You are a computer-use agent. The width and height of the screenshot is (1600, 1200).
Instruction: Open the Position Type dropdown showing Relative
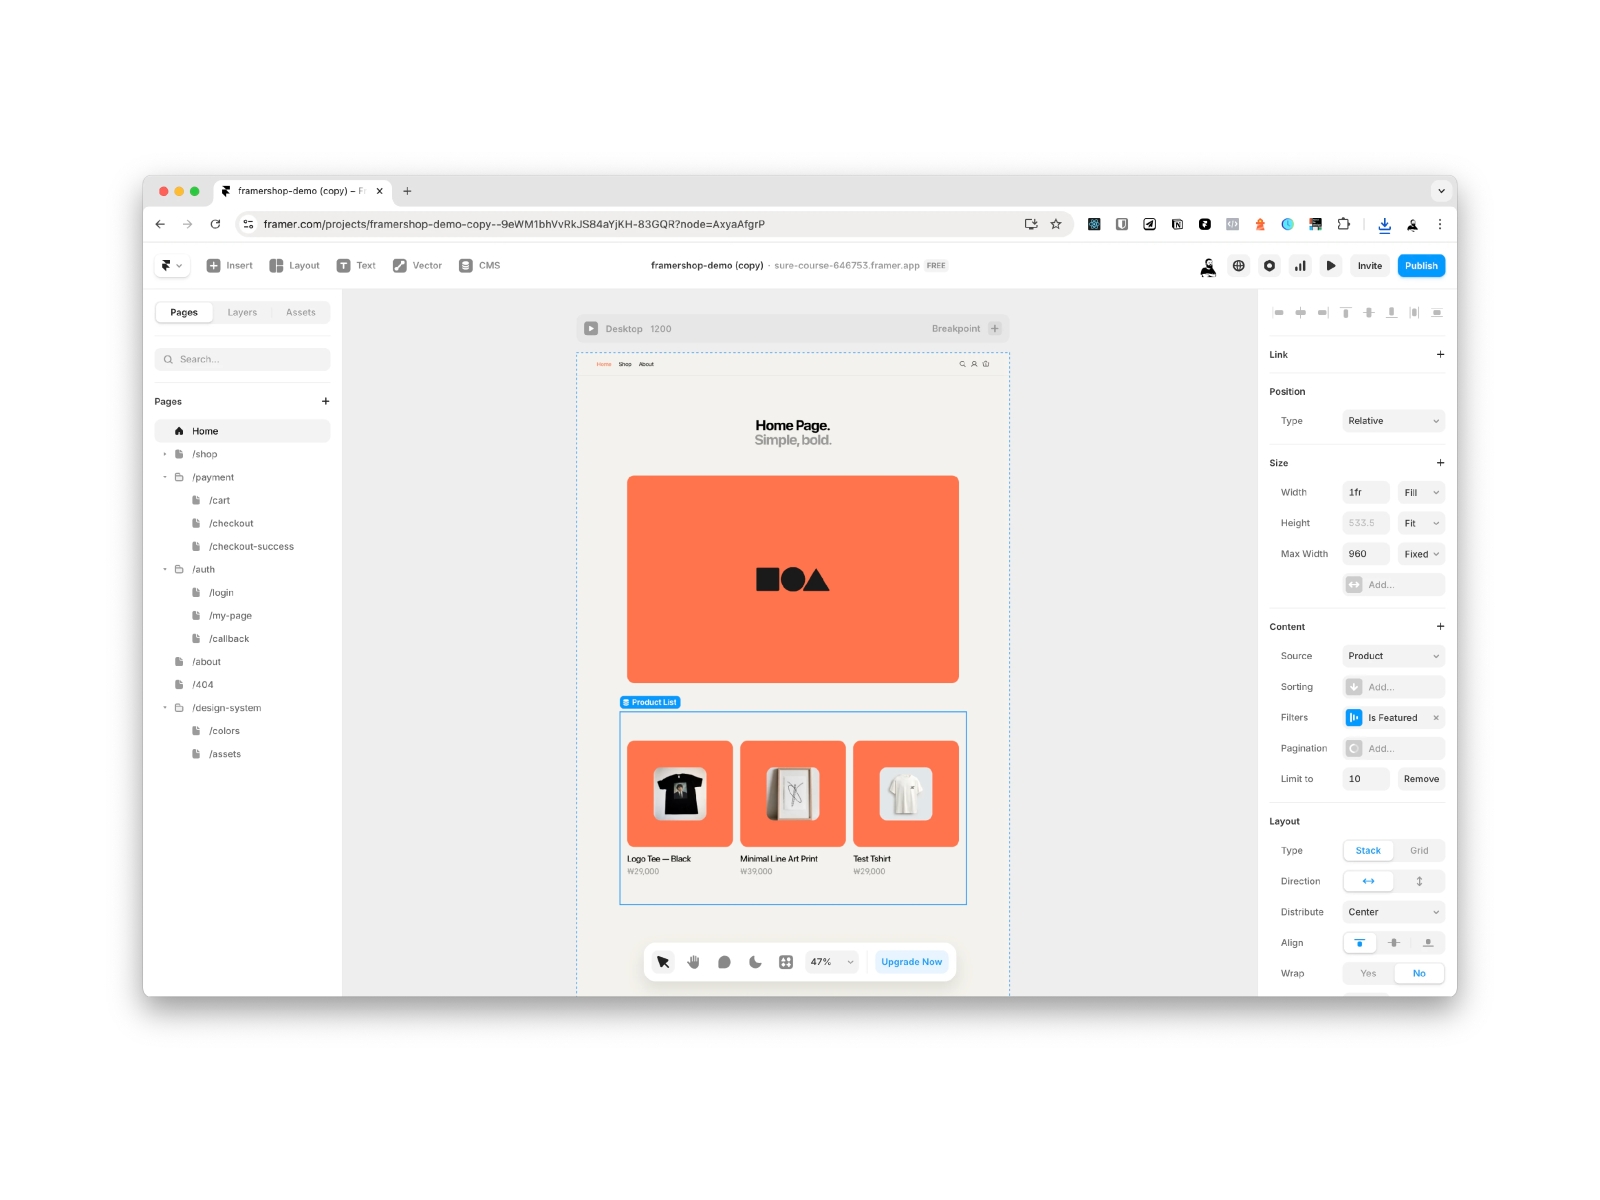pos(1392,420)
